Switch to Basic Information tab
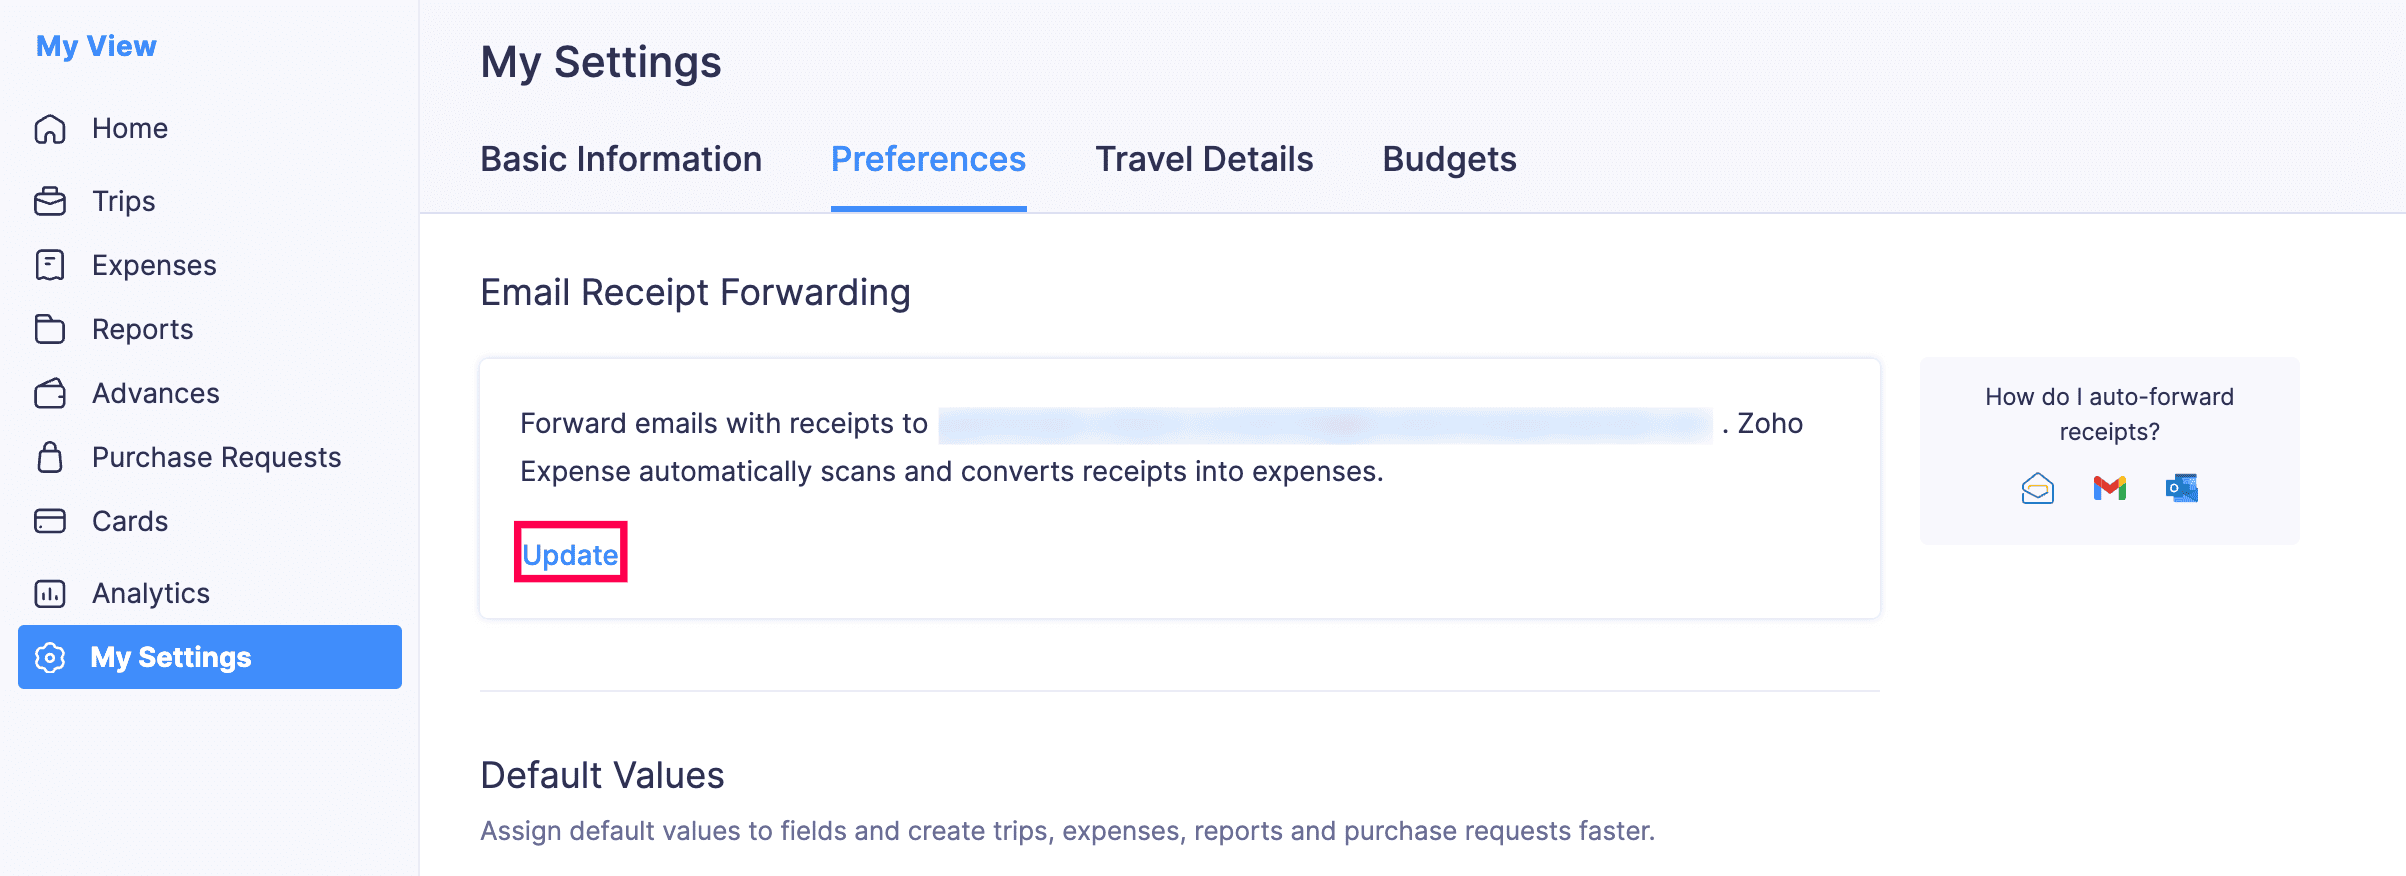The height and width of the screenshot is (876, 2406). (621, 159)
